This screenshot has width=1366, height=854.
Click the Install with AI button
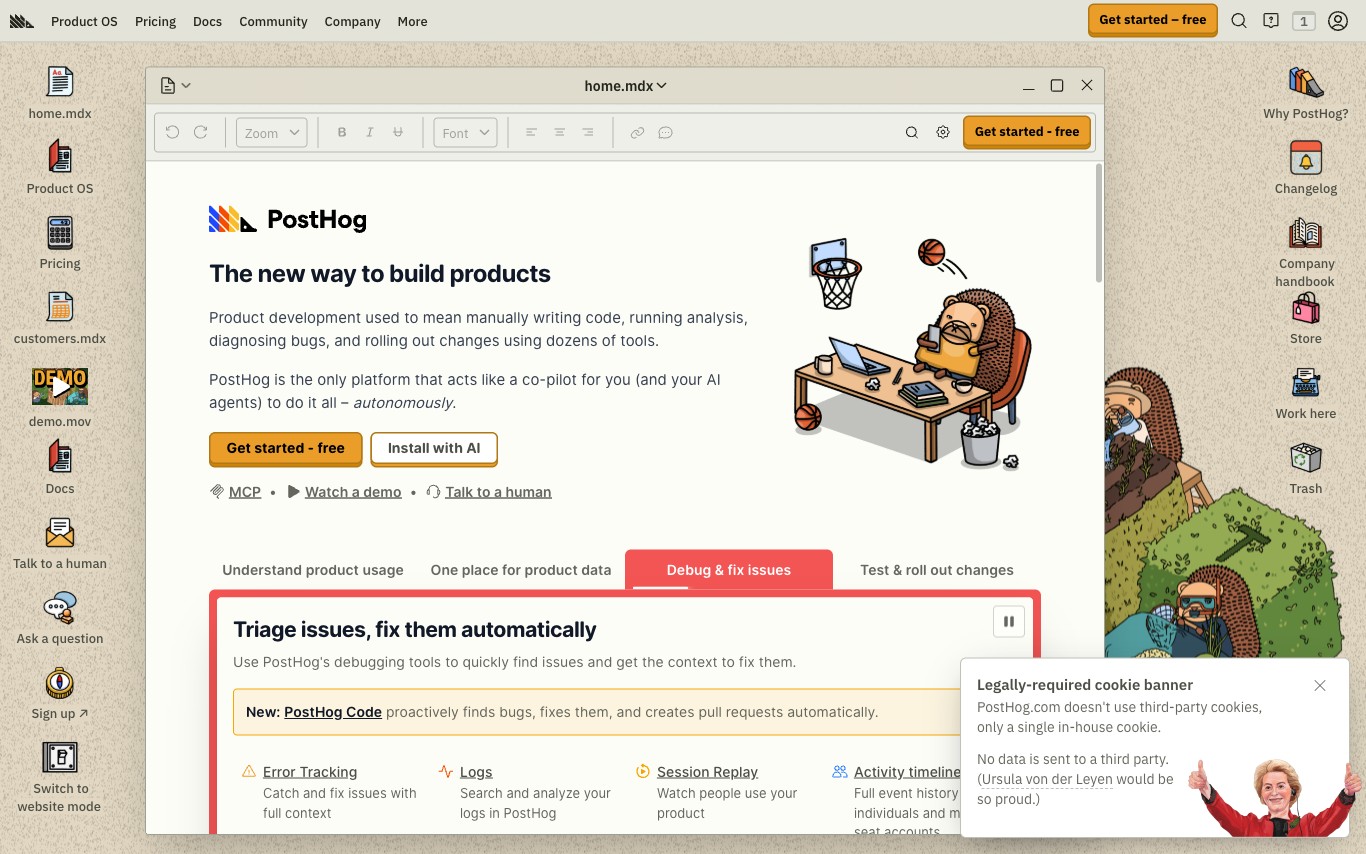click(434, 449)
